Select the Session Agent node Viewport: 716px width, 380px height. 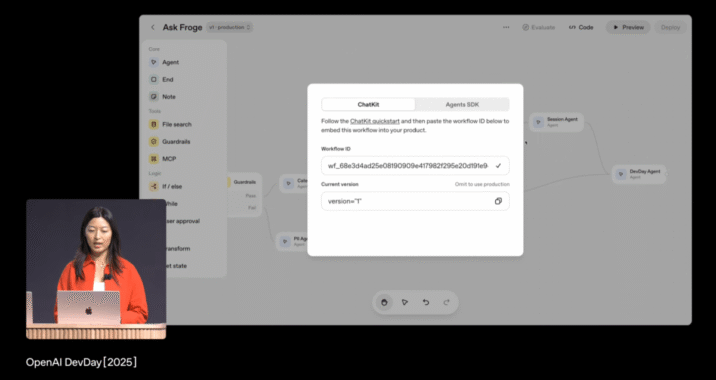pyautogui.click(x=557, y=122)
